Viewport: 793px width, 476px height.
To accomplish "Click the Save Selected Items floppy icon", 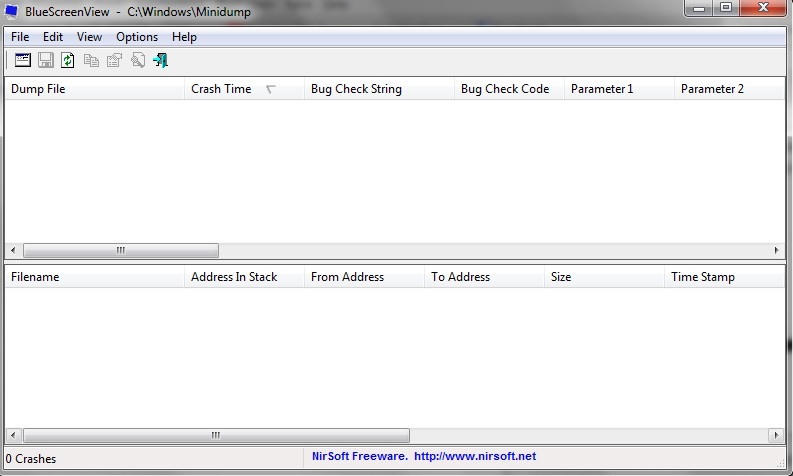I will point(46,60).
